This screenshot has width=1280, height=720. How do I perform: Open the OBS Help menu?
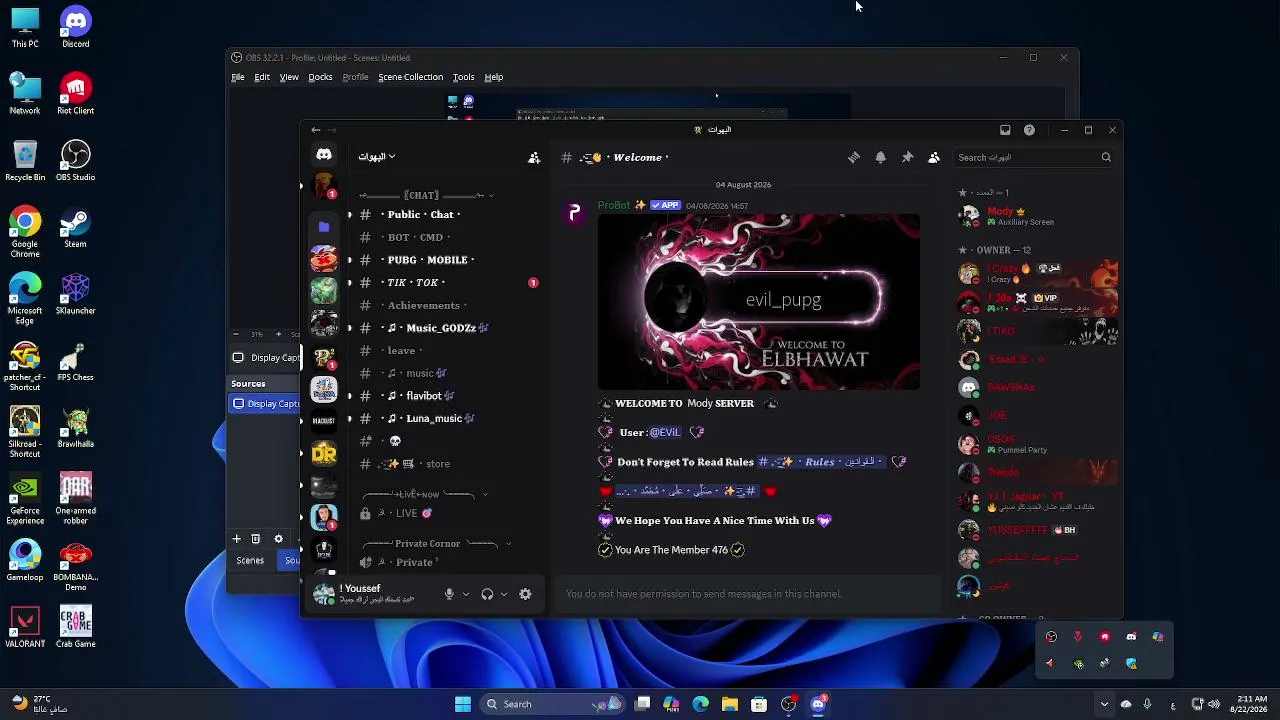point(494,77)
